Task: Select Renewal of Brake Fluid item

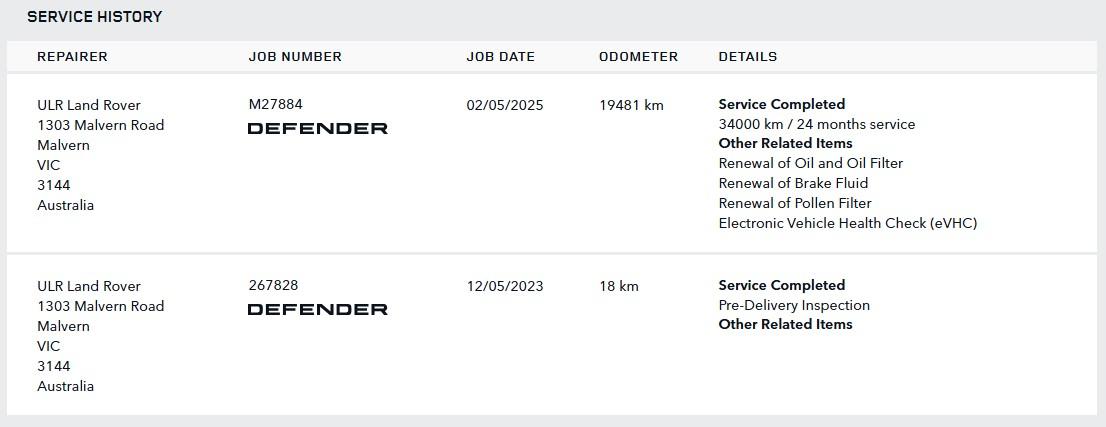Action: coord(794,183)
